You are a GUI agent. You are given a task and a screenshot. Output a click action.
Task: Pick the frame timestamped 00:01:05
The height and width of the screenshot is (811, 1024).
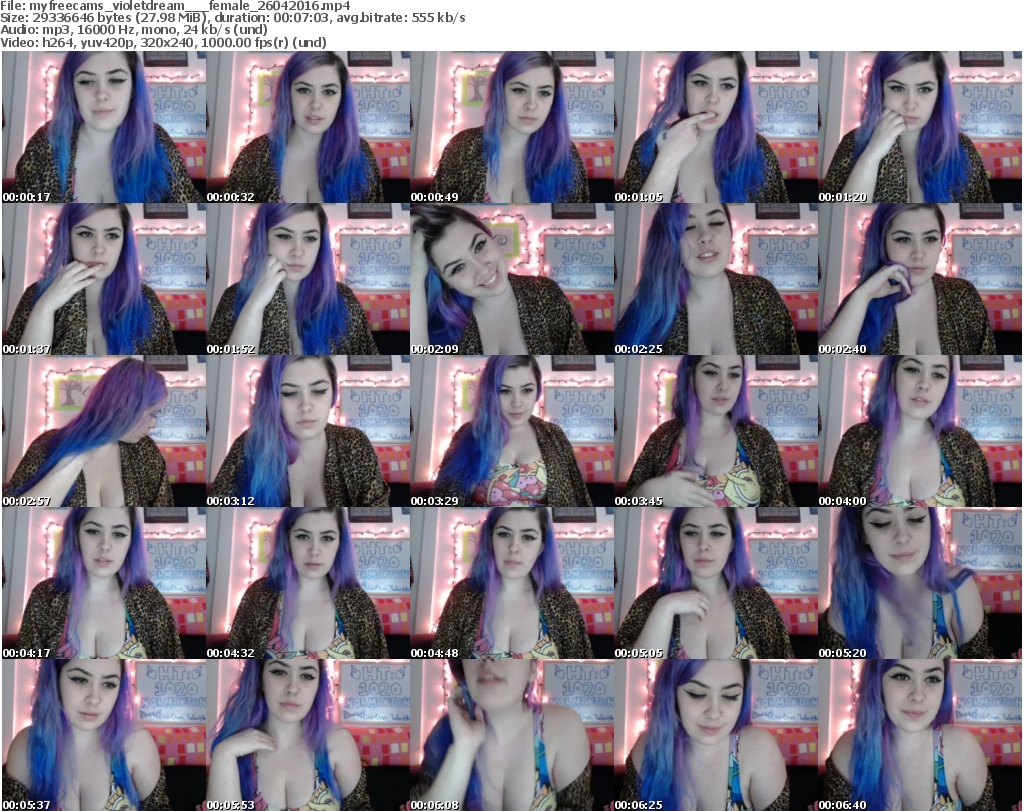tap(716, 127)
